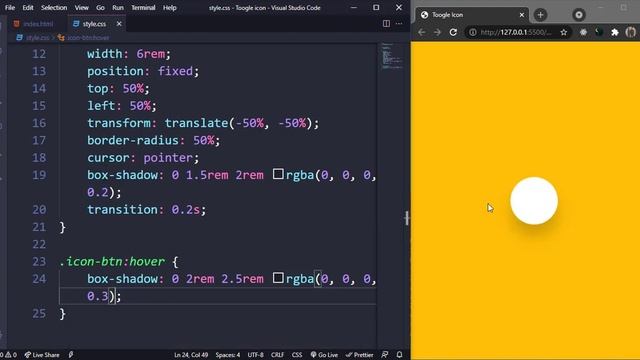Open notifications bell in status bar
The width and height of the screenshot is (640, 360).
(x=399, y=355)
